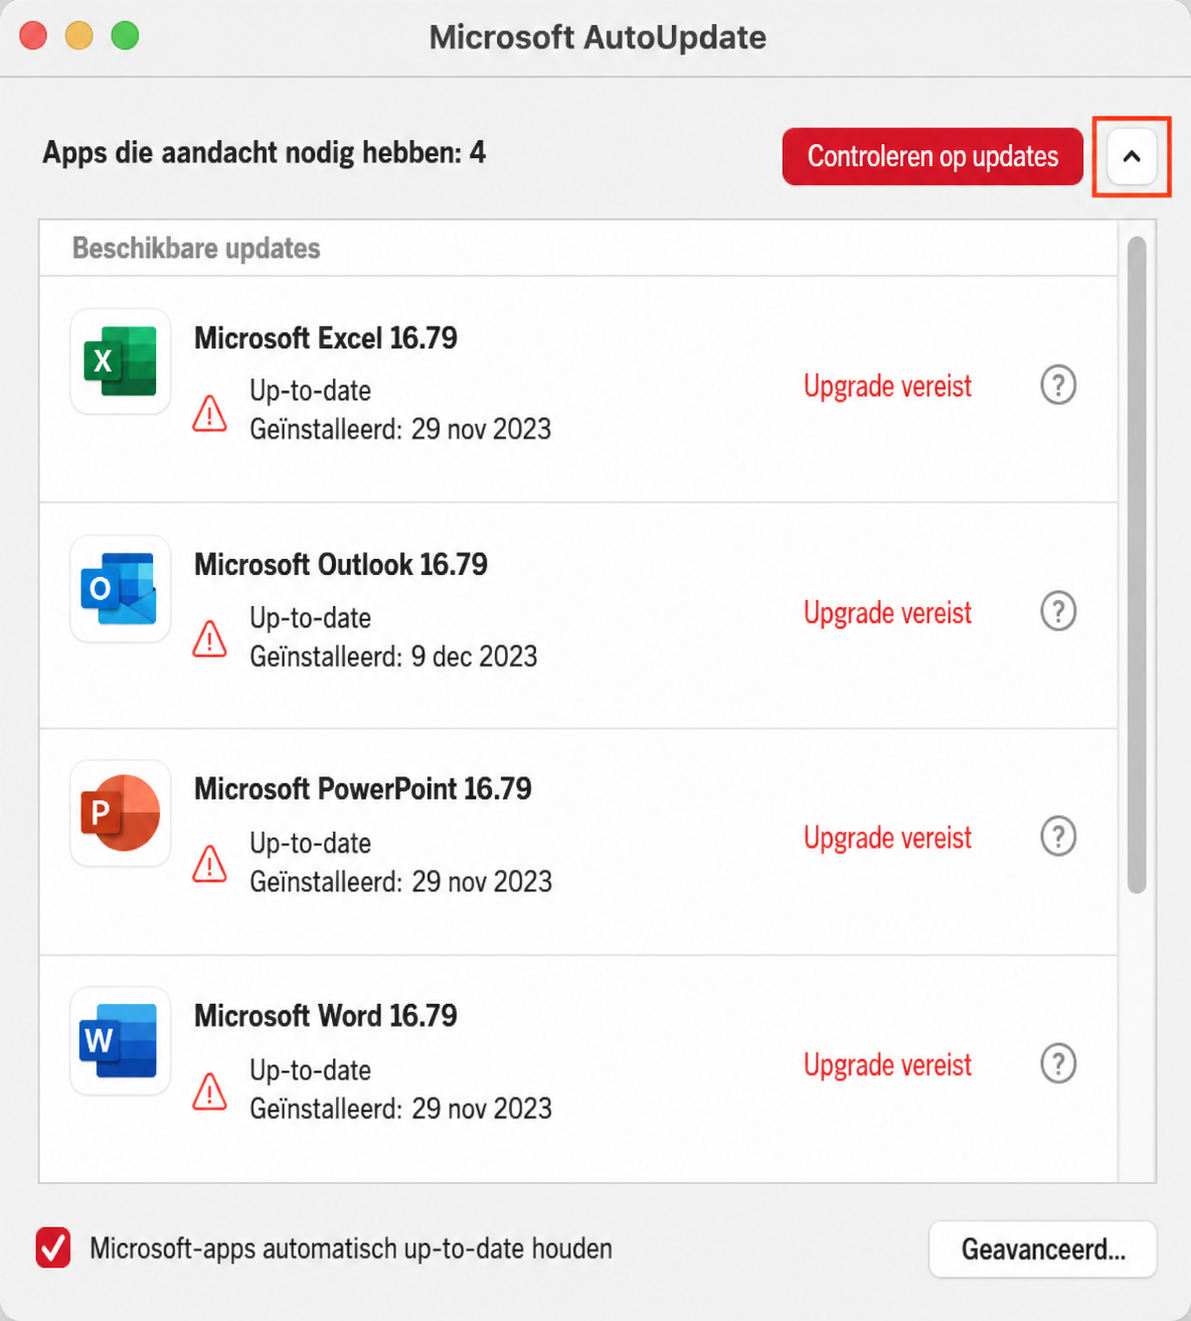Open the Geavanceerd... settings
The width and height of the screenshot is (1191, 1321).
coord(1043,1249)
